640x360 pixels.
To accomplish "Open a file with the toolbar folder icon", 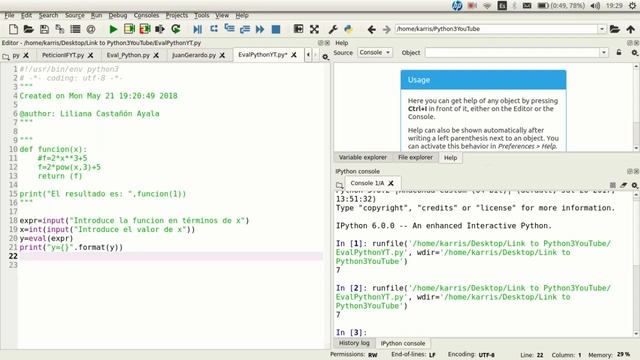I will [x=29, y=29].
